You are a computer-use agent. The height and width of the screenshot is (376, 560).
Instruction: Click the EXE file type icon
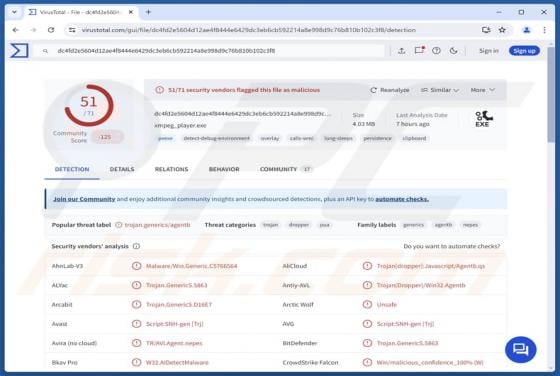click(483, 119)
